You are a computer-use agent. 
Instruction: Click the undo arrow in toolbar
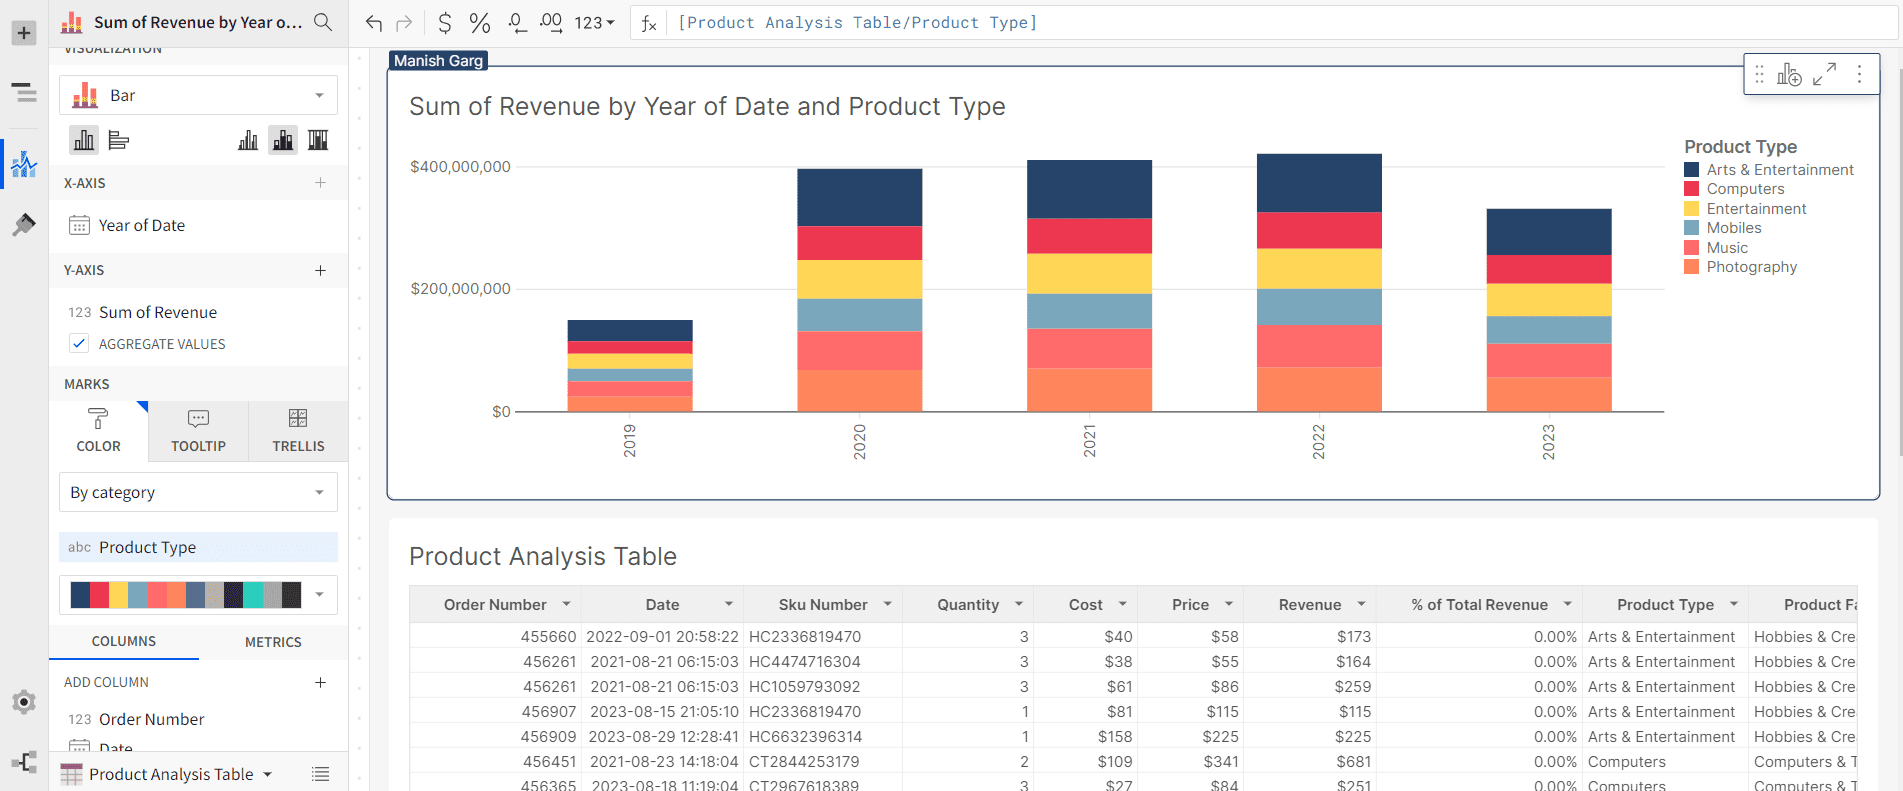(x=374, y=22)
